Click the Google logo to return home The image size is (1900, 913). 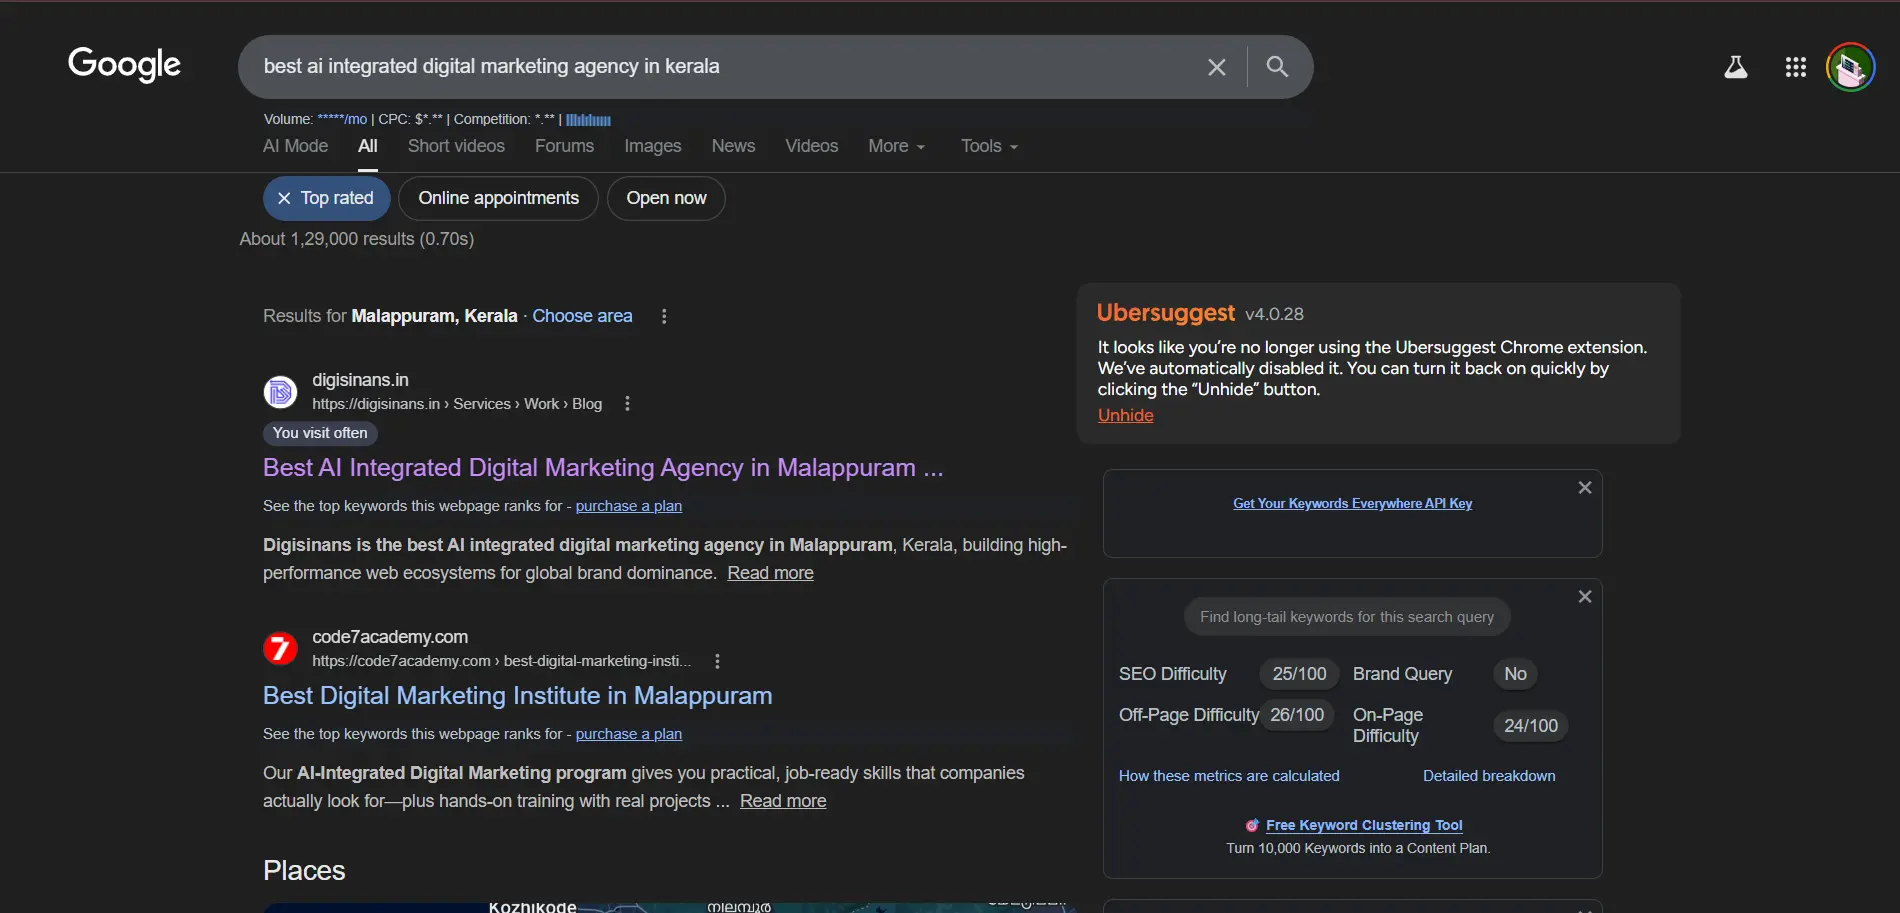[x=124, y=65]
